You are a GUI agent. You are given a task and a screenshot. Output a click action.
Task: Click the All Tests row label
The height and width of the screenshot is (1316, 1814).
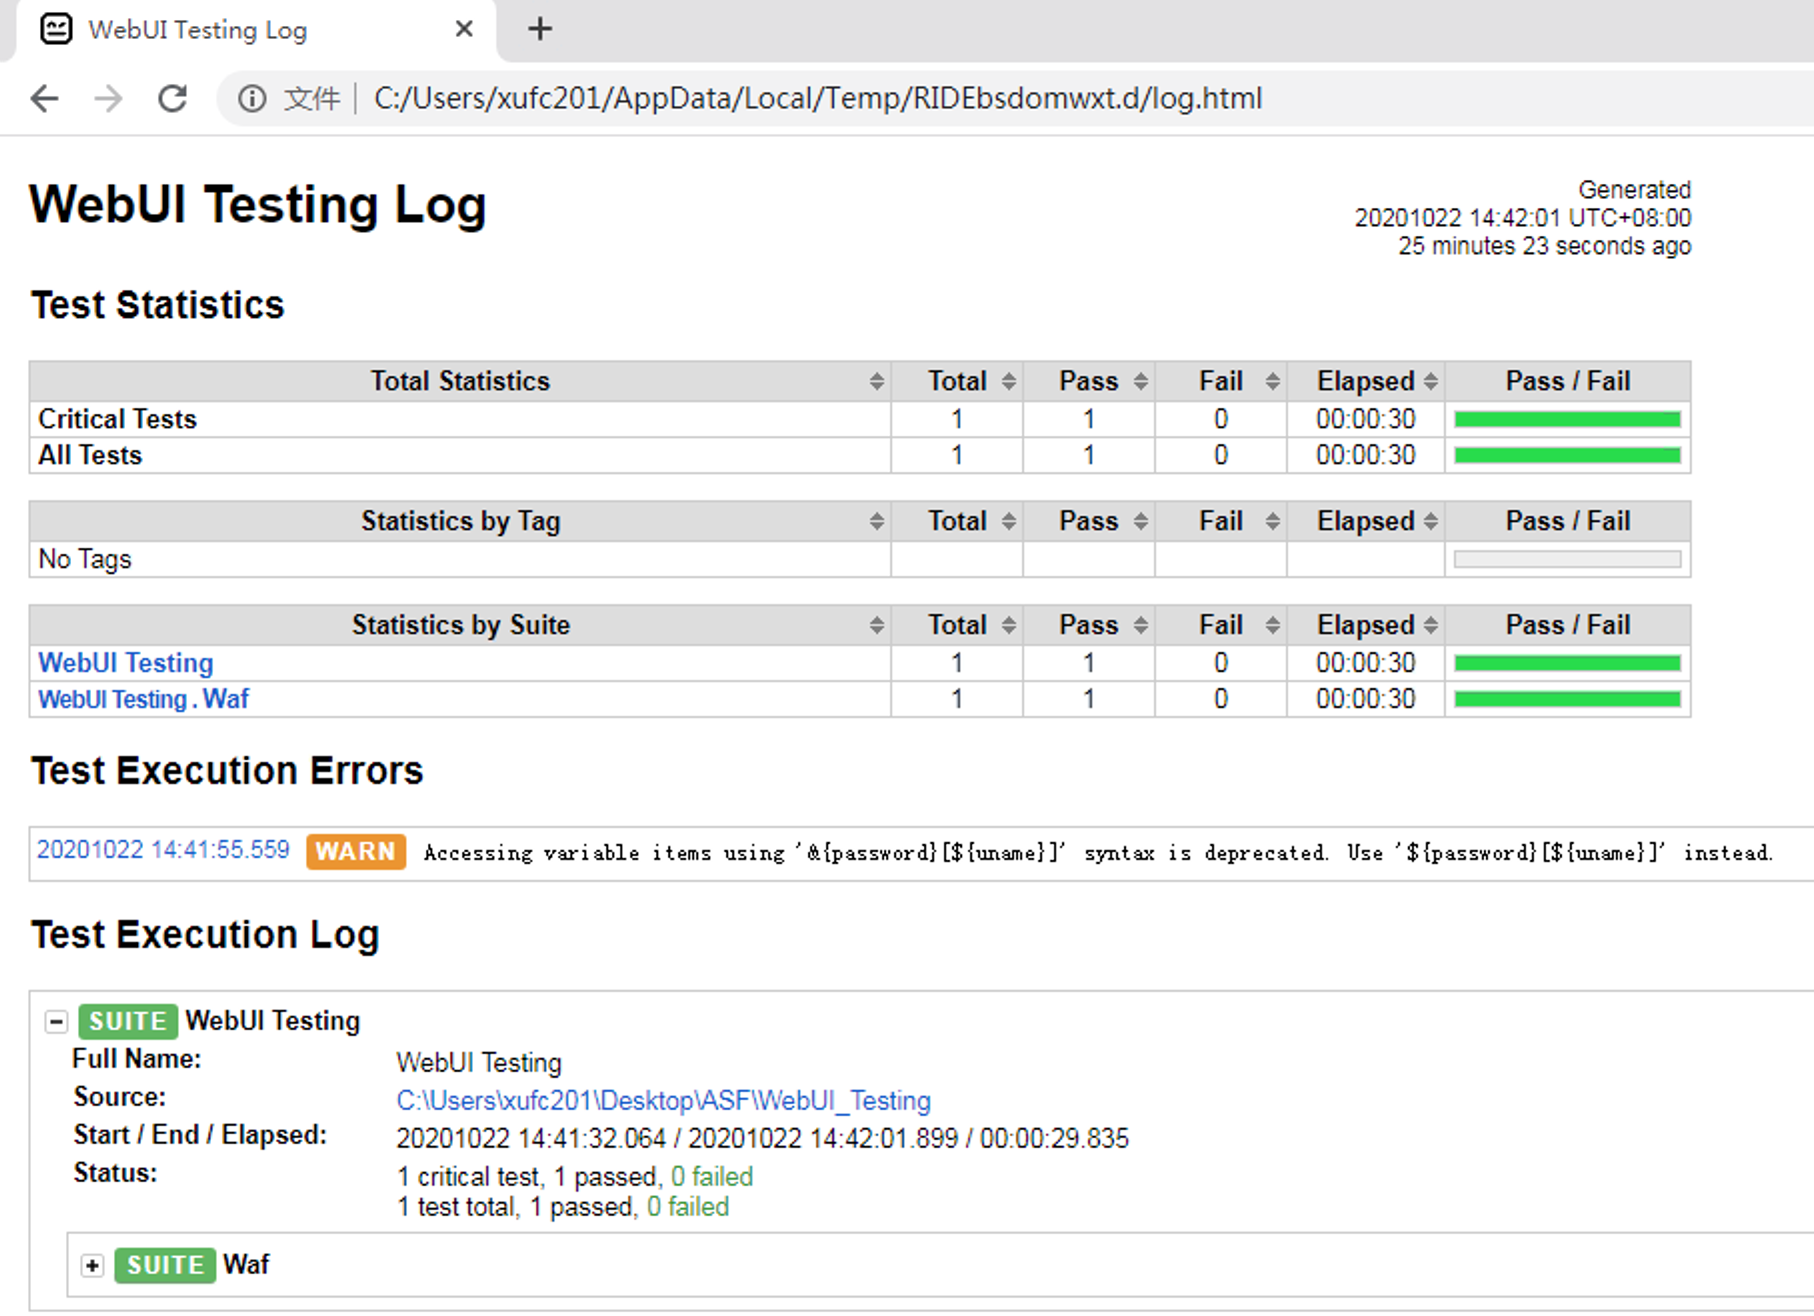[90, 455]
